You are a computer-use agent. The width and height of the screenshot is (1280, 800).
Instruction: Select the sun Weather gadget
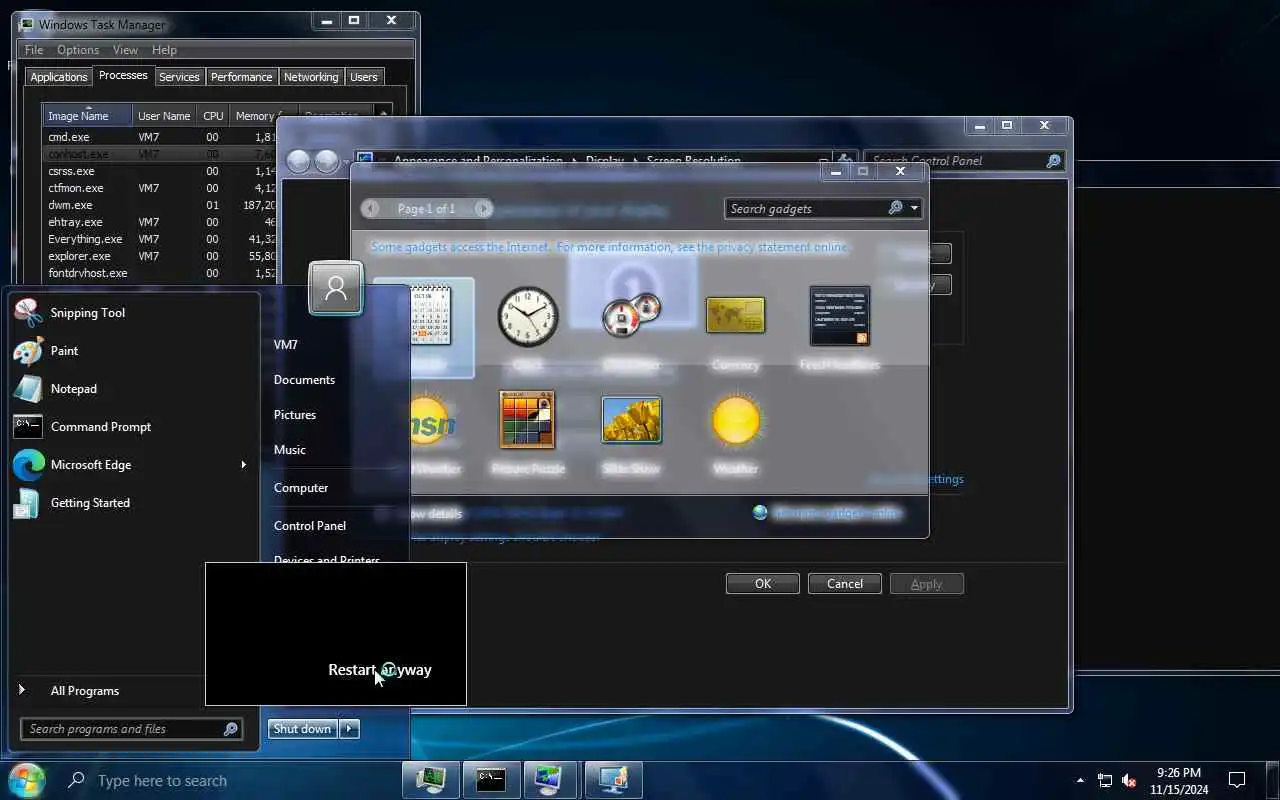click(735, 432)
